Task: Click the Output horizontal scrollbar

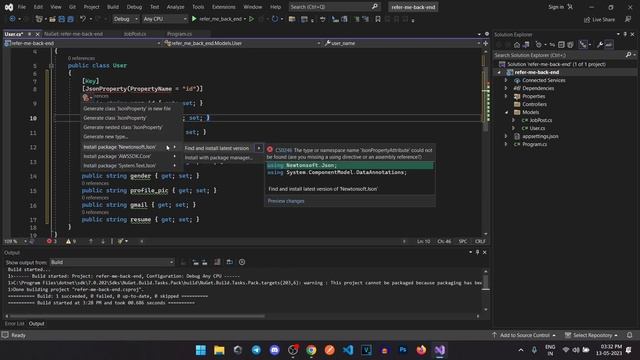Action: (x=138, y=316)
